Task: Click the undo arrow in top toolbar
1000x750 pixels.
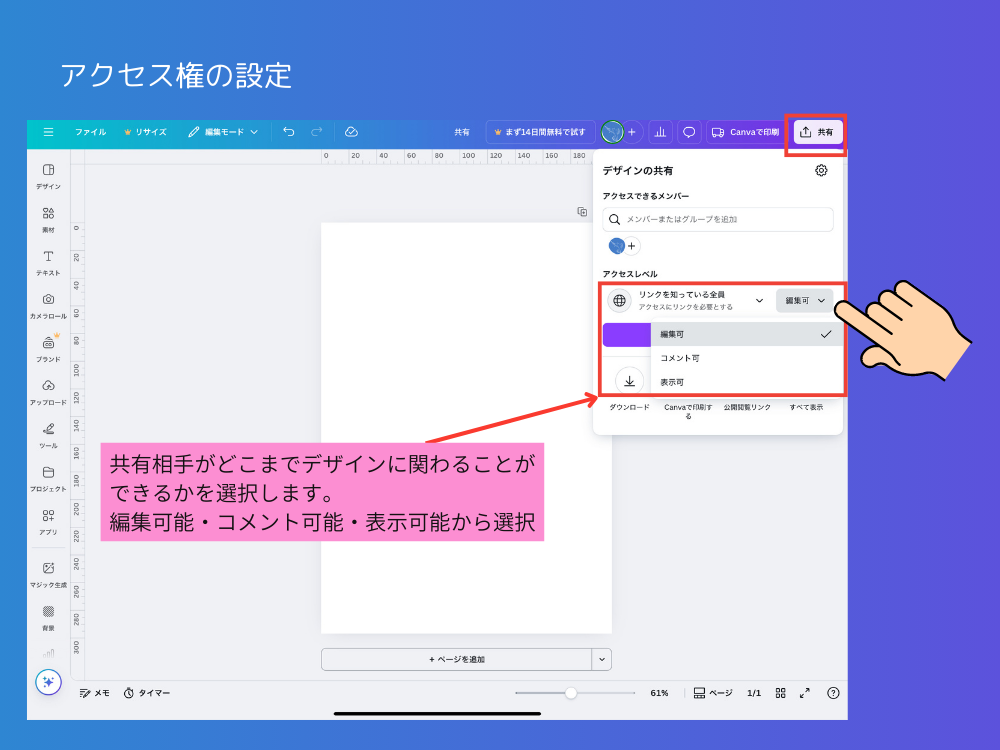Action: [289, 132]
